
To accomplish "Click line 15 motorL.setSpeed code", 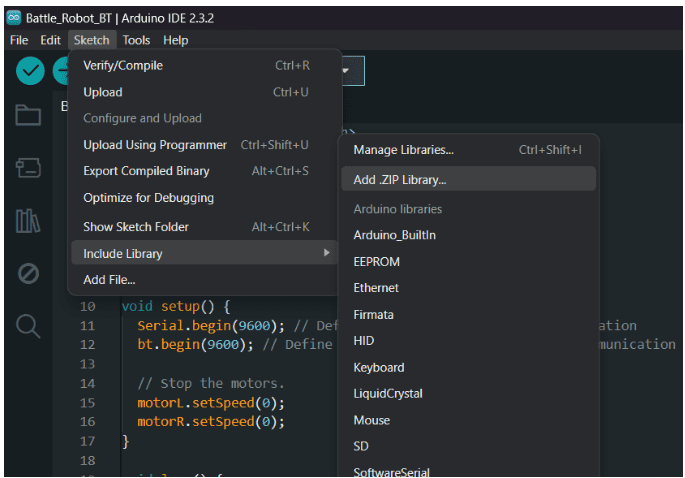I will (x=211, y=402).
